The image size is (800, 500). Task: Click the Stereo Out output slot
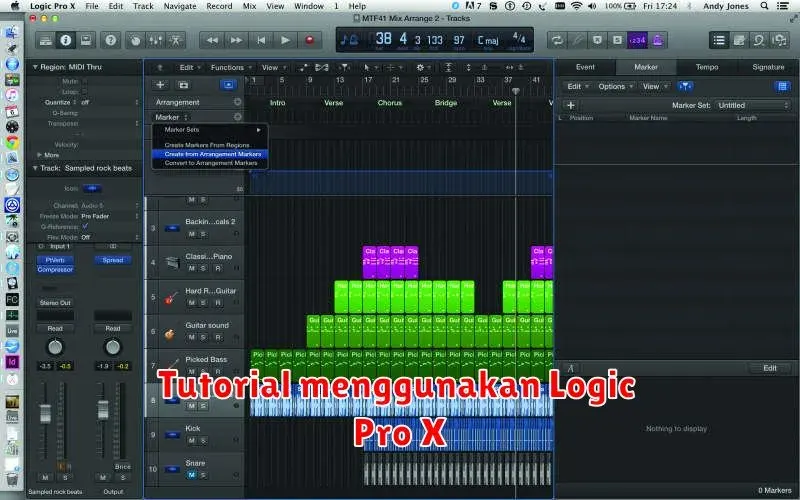click(55, 303)
